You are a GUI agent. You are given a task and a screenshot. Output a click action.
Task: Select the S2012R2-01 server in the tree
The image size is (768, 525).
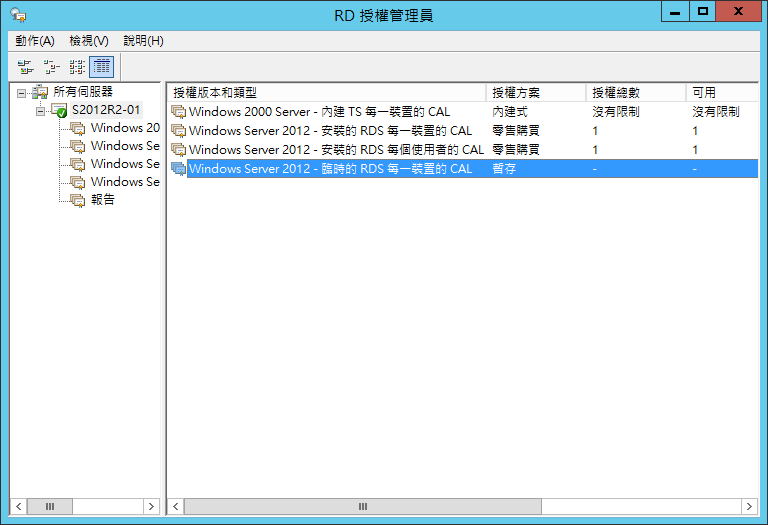click(106, 110)
